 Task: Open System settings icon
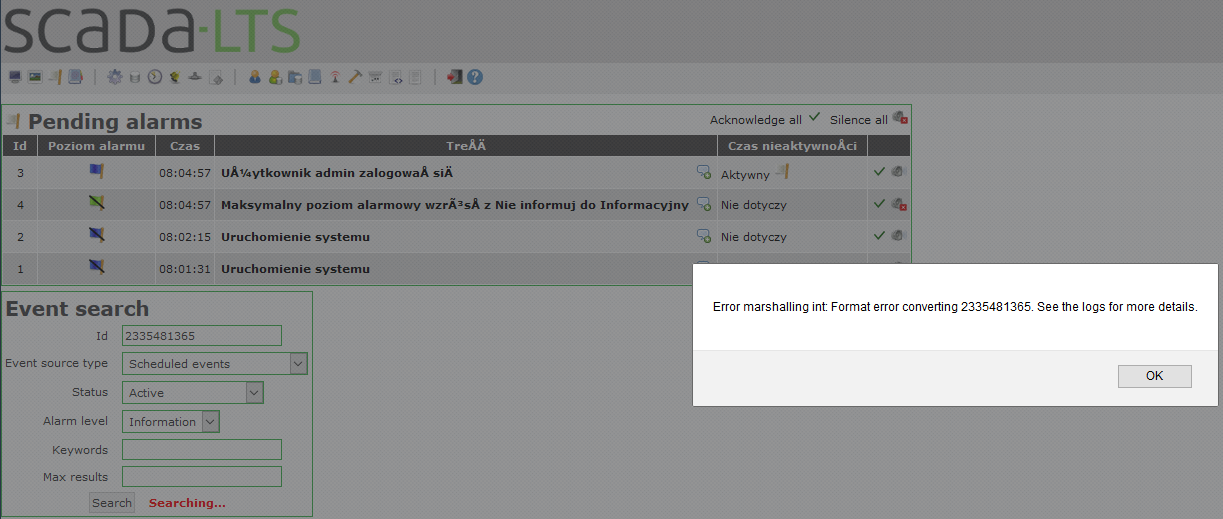point(375,77)
